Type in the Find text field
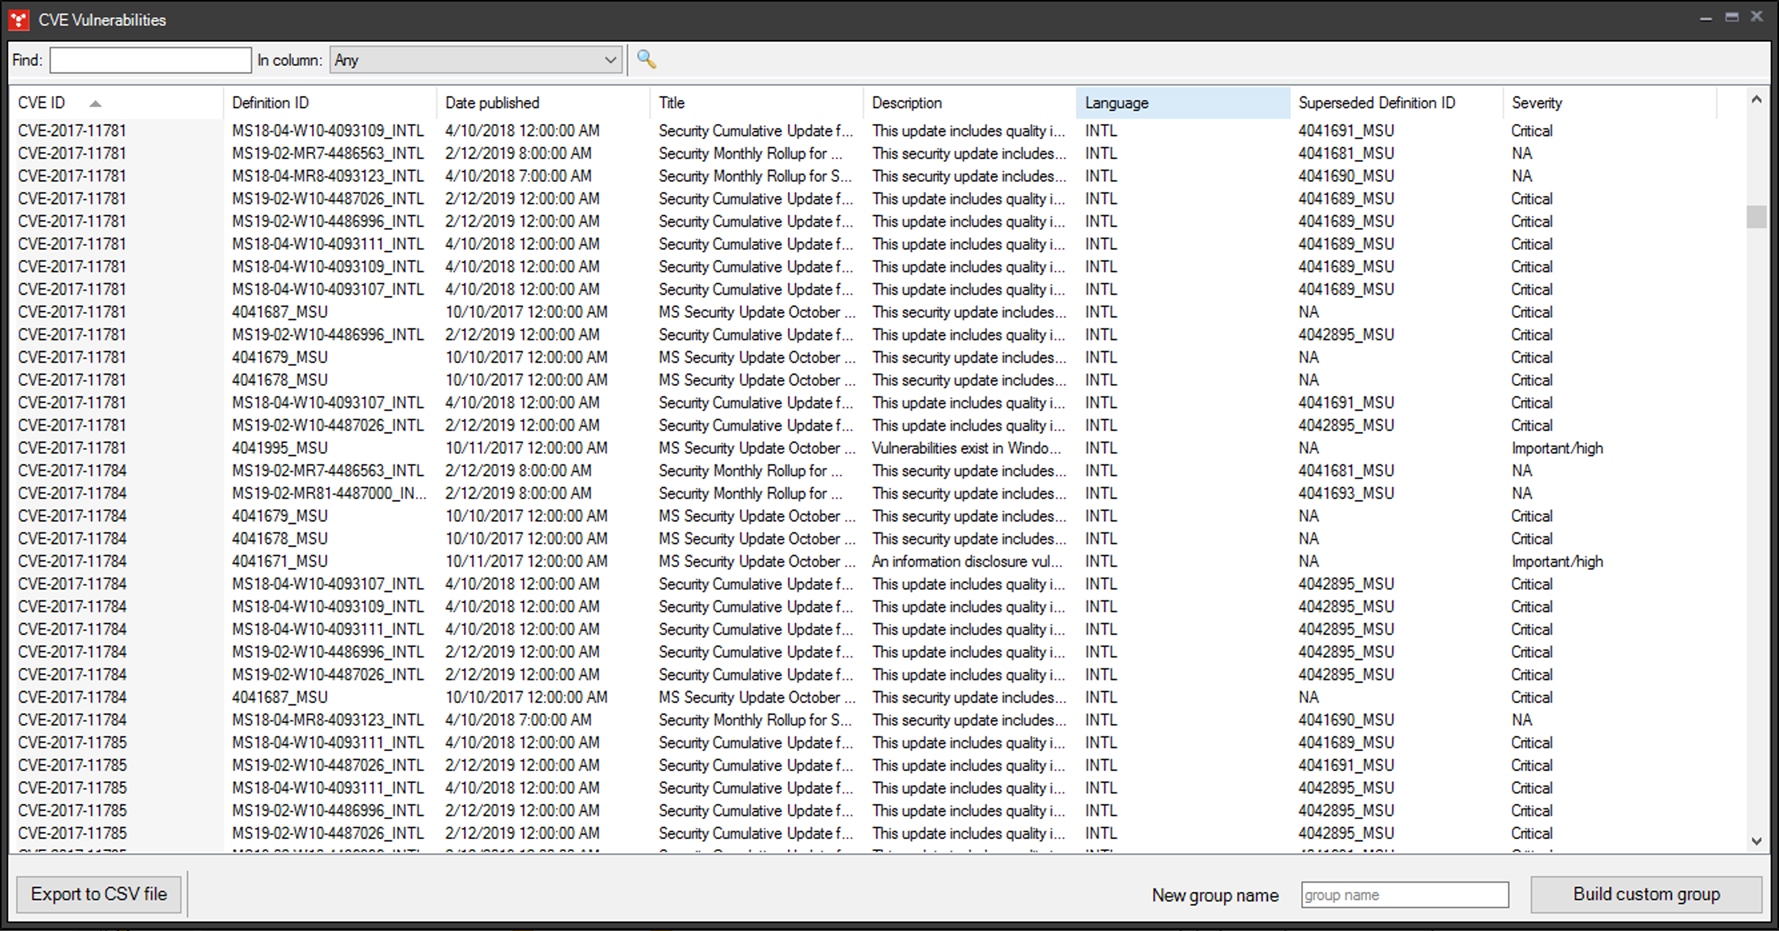 tap(150, 60)
